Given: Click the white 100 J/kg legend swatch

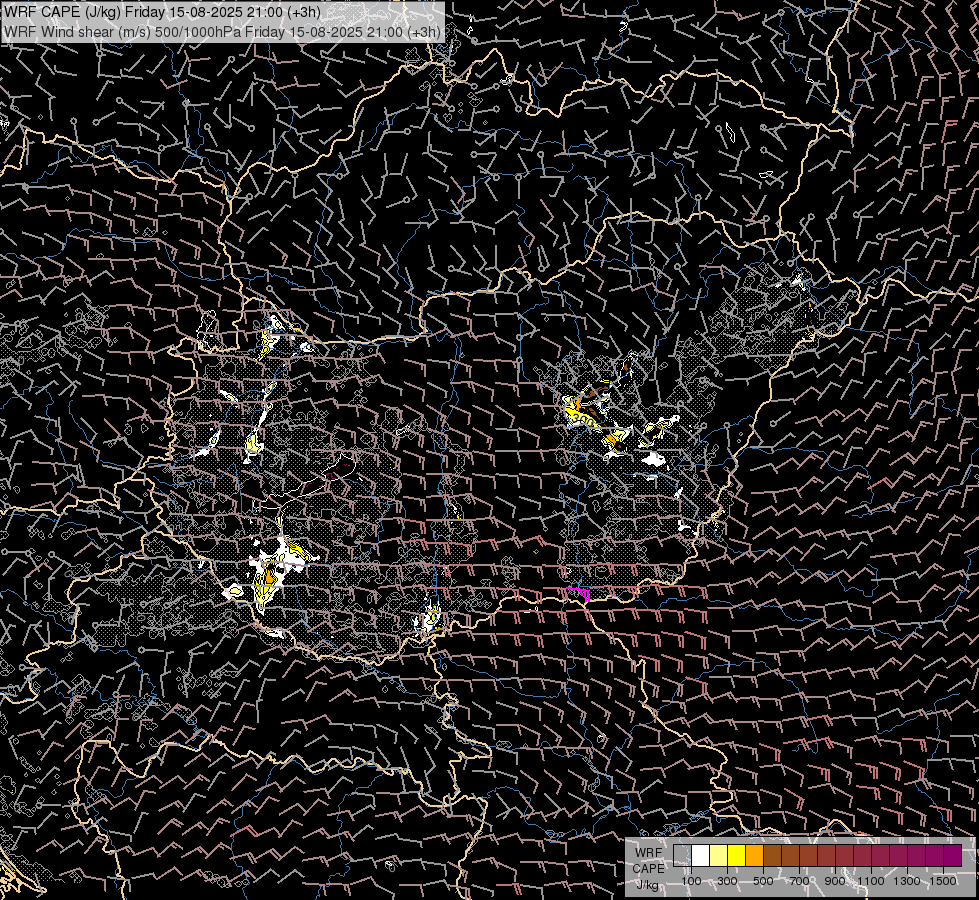Looking at the screenshot, I should point(701,856).
